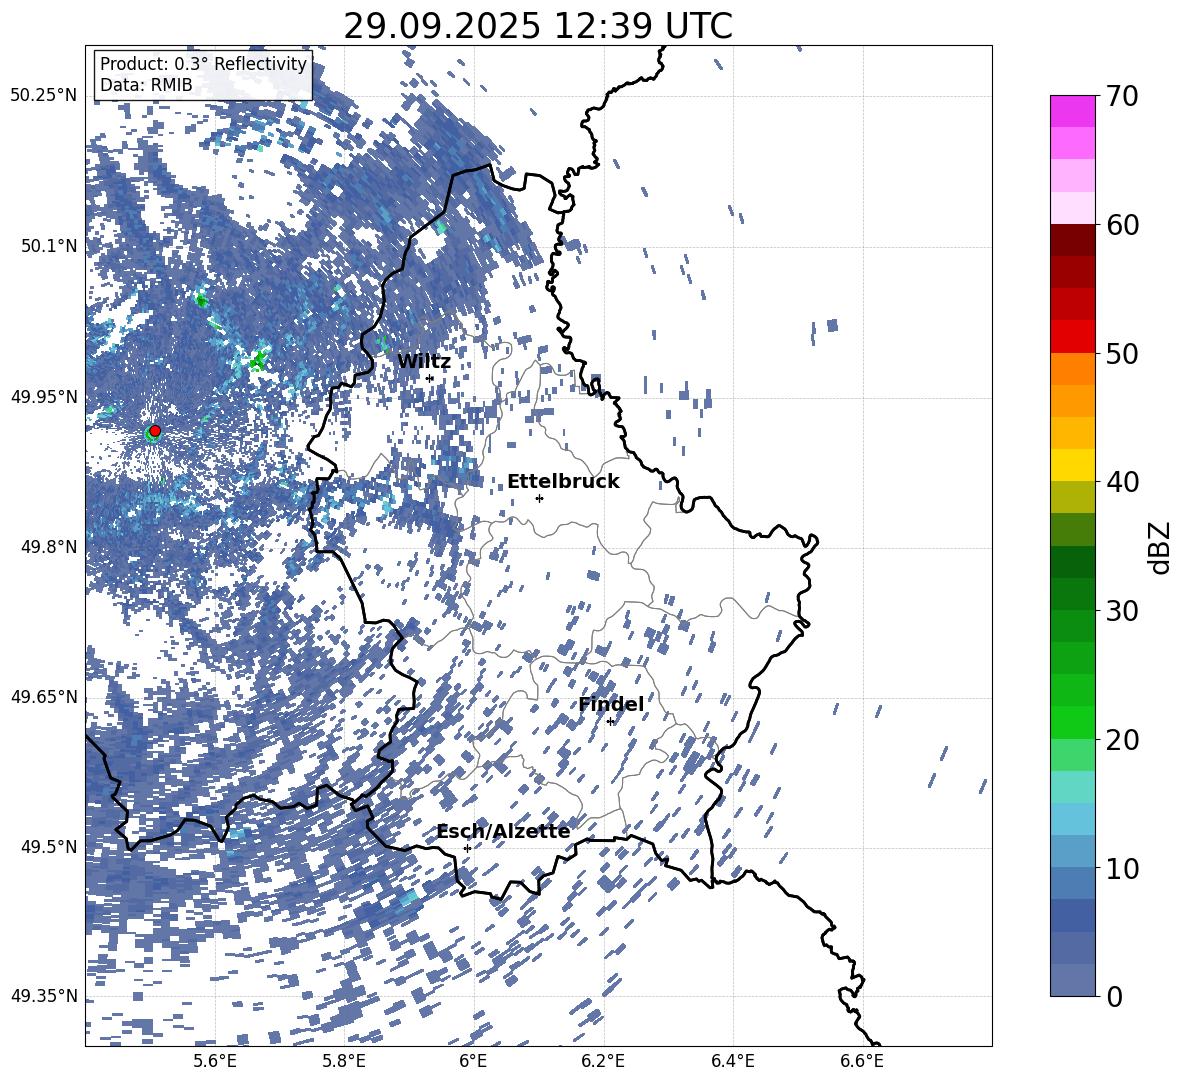1184x1081 pixels.
Task: Click the 50.25°N latitude label
Action: click(x=44, y=96)
